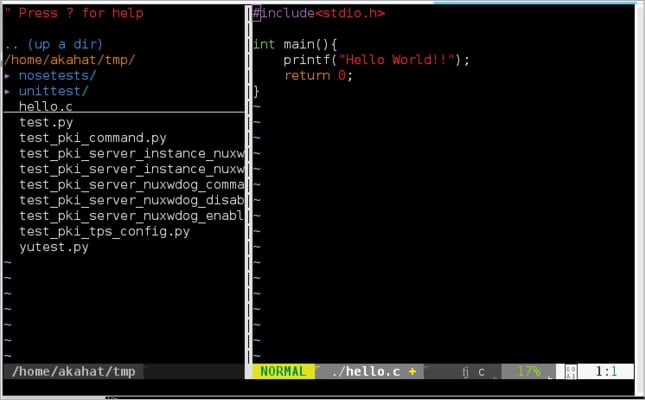Select the /home/akahat/tmp/ root path line
The height and width of the screenshot is (400, 645).
(69, 60)
